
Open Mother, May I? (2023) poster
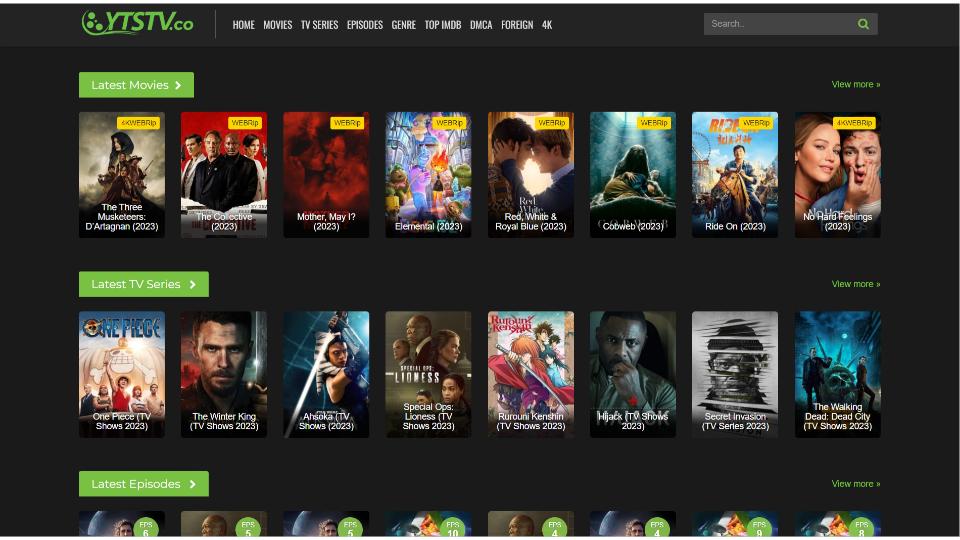coord(326,174)
